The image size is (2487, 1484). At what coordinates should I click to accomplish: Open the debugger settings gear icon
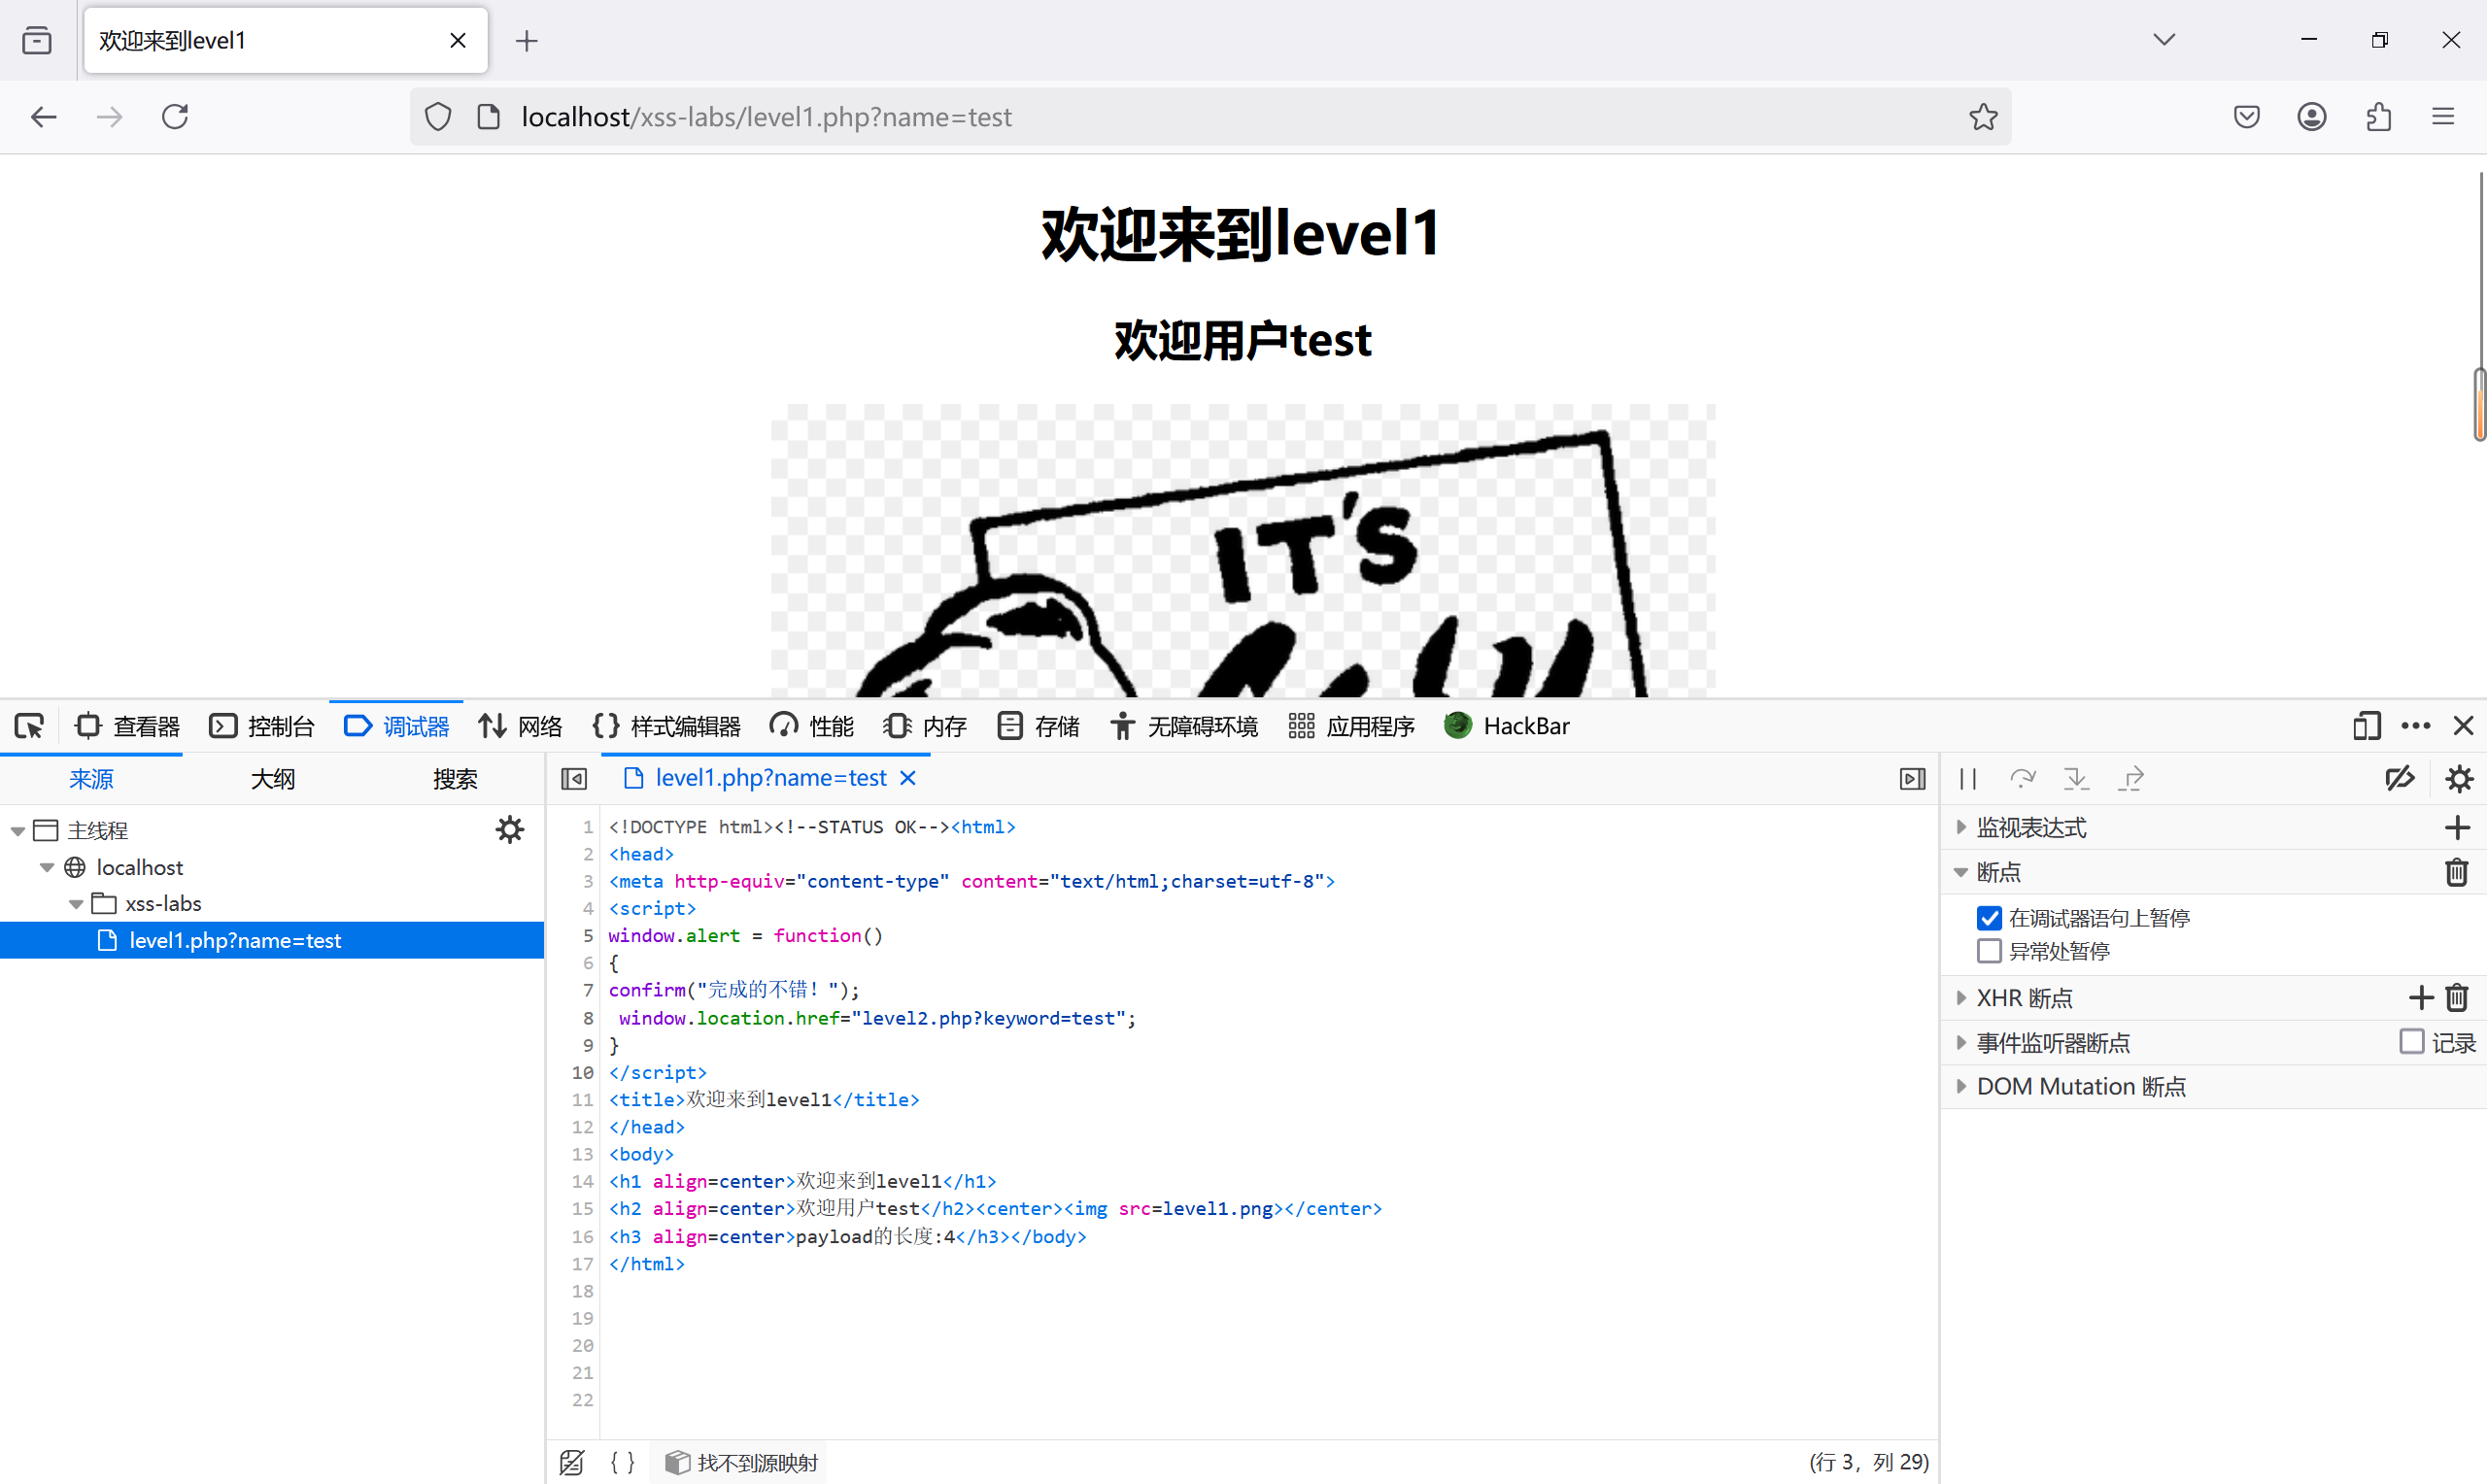pos(2460,778)
